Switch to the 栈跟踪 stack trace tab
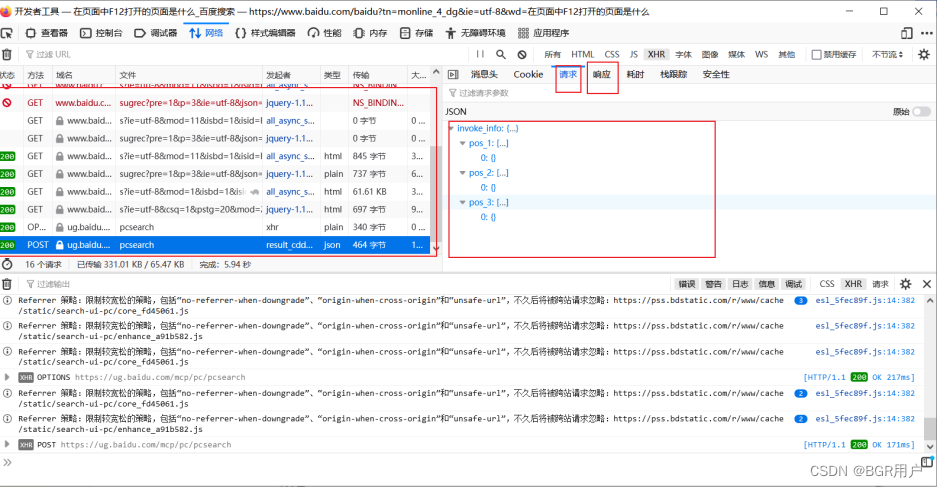 (673, 75)
